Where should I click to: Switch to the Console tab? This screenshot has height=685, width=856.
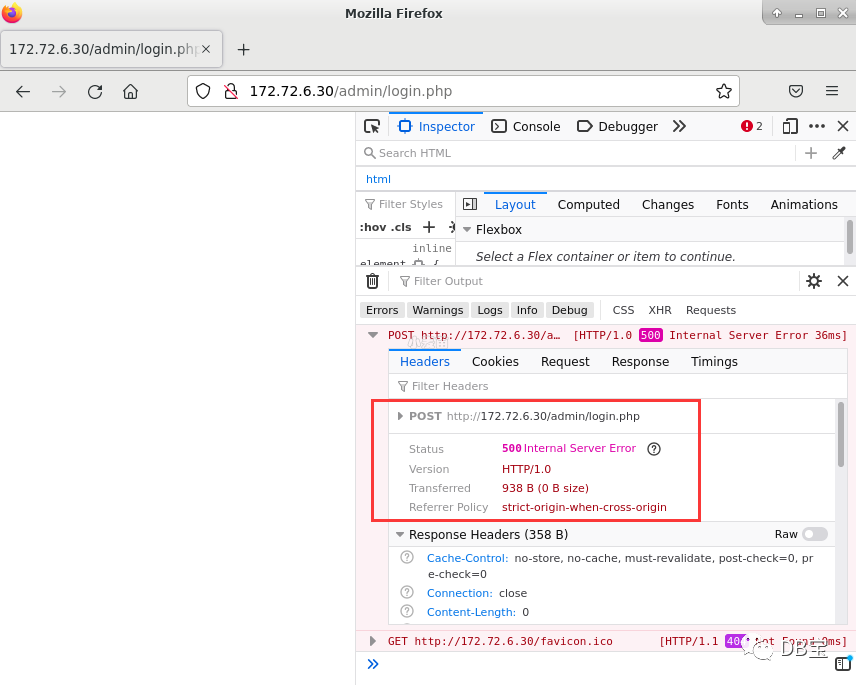click(x=526, y=127)
